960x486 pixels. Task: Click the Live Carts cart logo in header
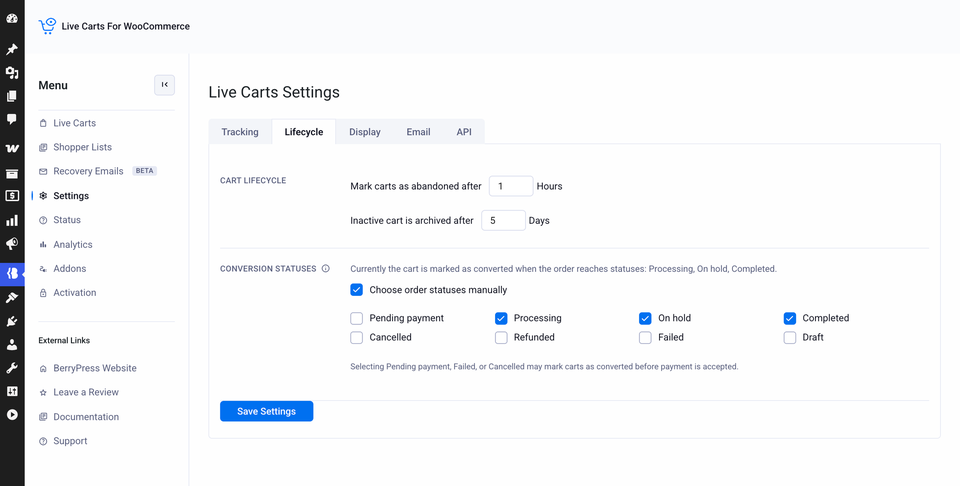(x=47, y=26)
